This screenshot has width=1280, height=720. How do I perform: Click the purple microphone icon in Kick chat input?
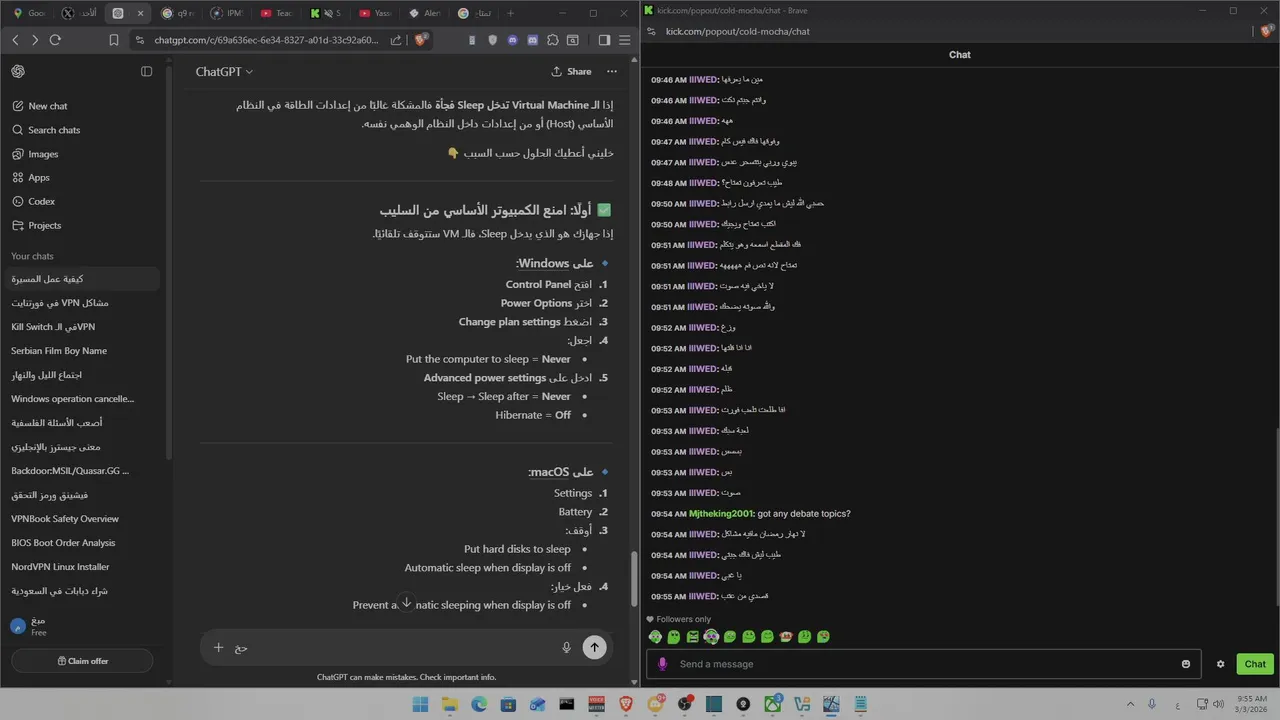click(662, 664)
